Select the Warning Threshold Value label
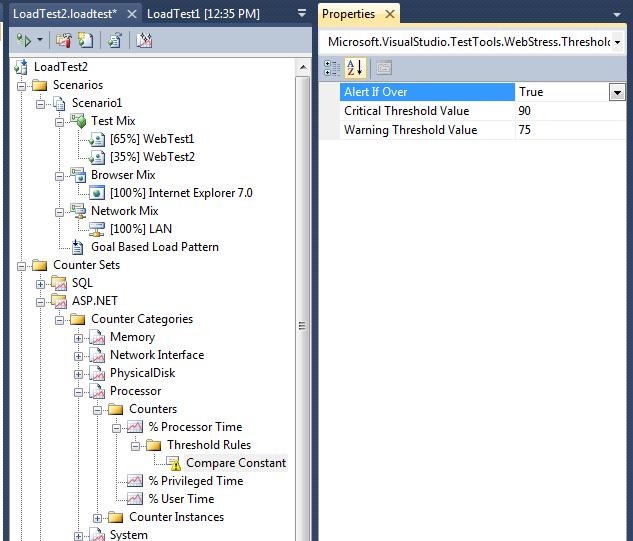 (x=411, y=130)
